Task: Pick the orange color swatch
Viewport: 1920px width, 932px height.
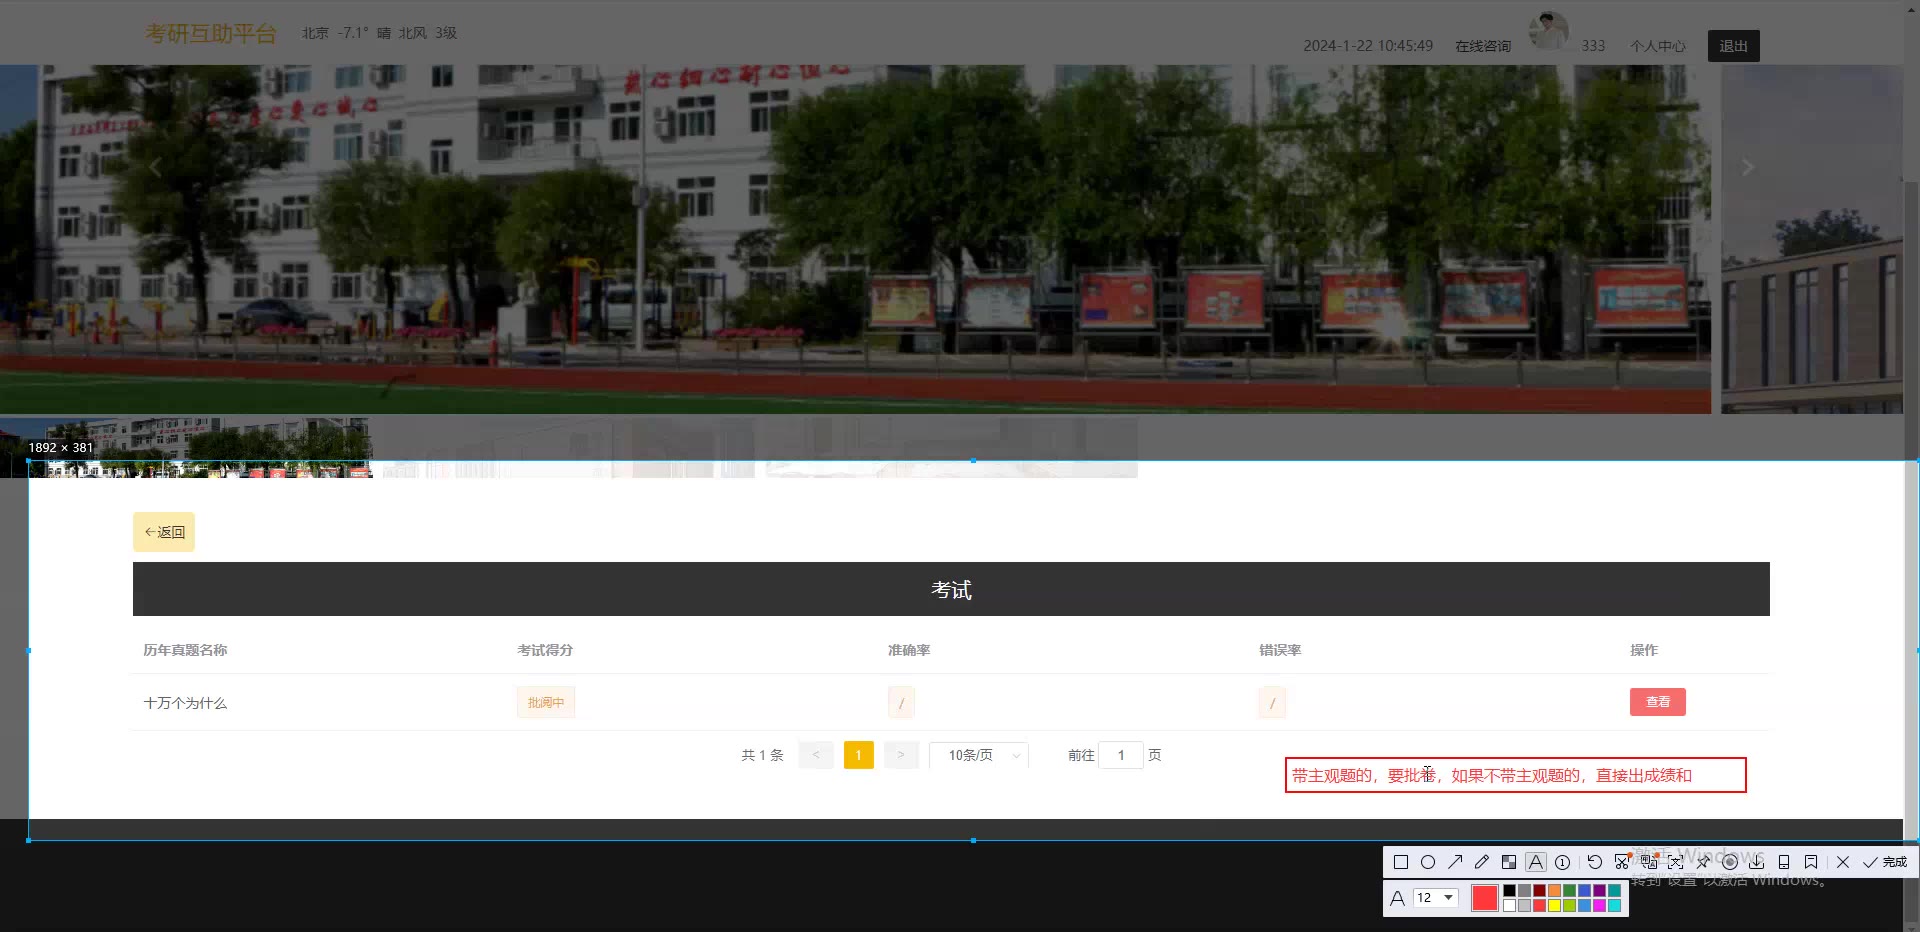Action: (1554, 890)
